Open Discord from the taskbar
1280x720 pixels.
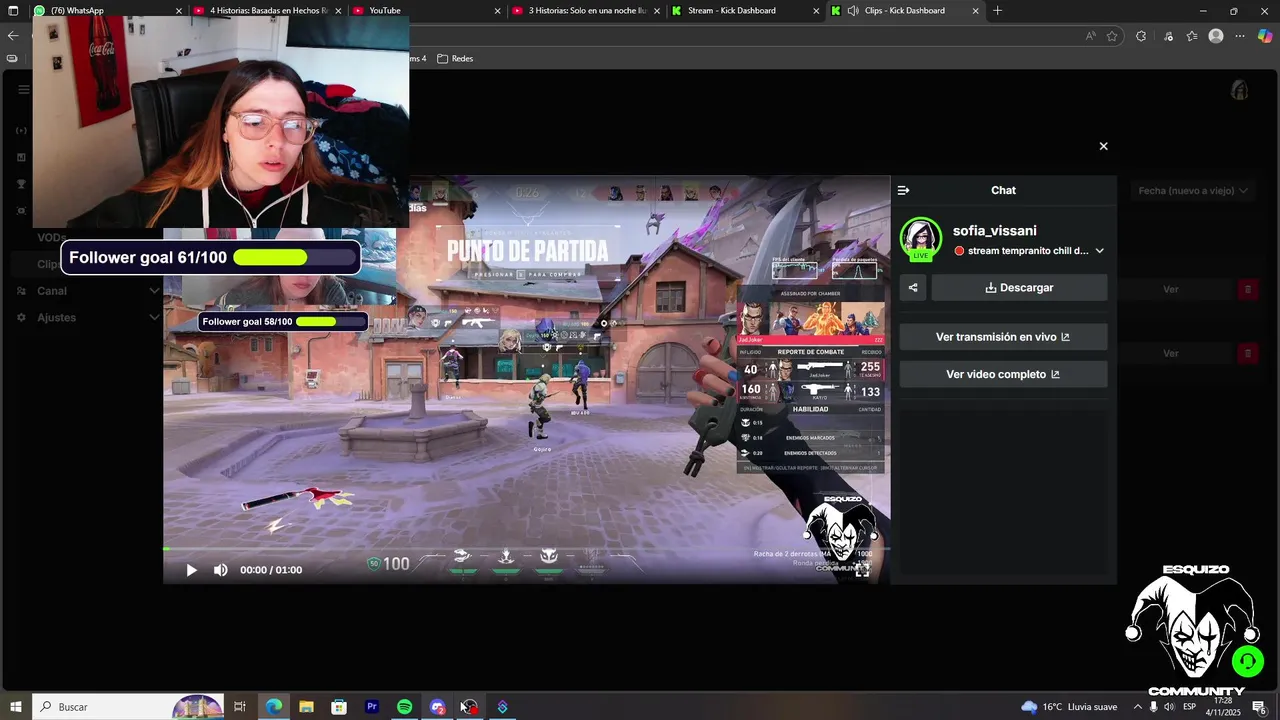click(437, 707)
